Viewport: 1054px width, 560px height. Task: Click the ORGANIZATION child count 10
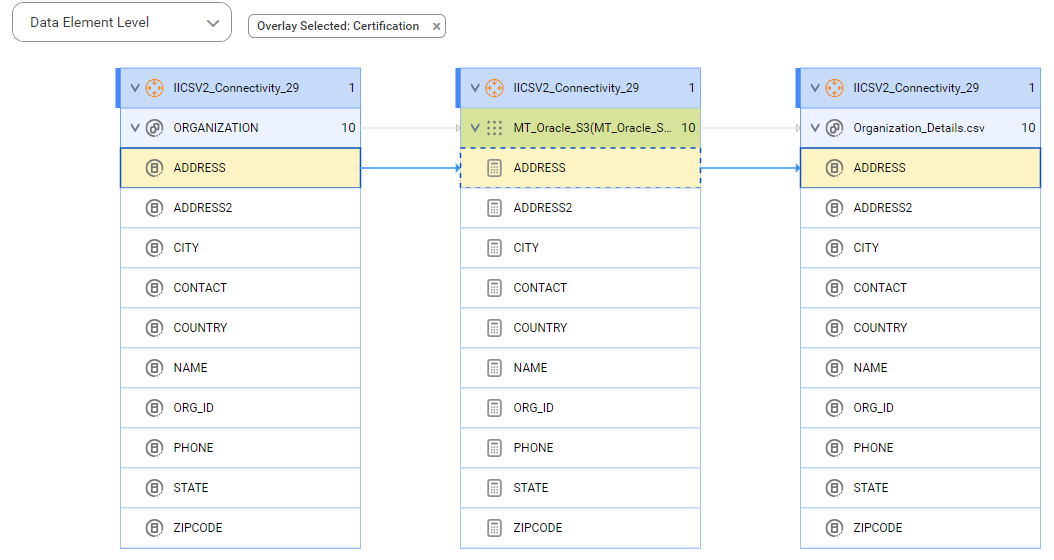348,128
